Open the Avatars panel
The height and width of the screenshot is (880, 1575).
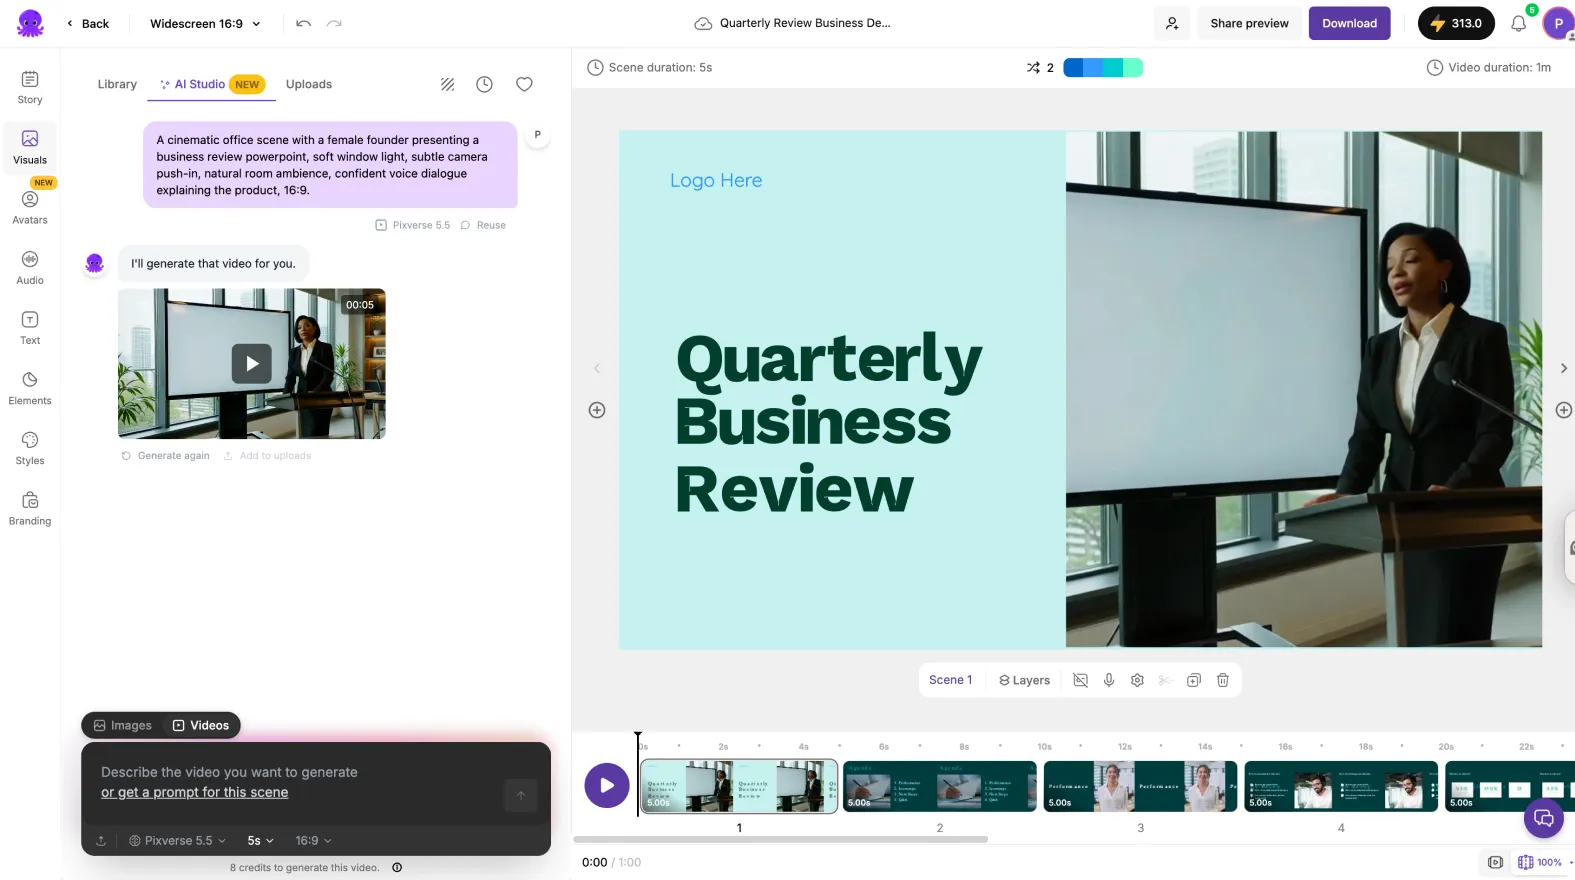pos(30,207)
